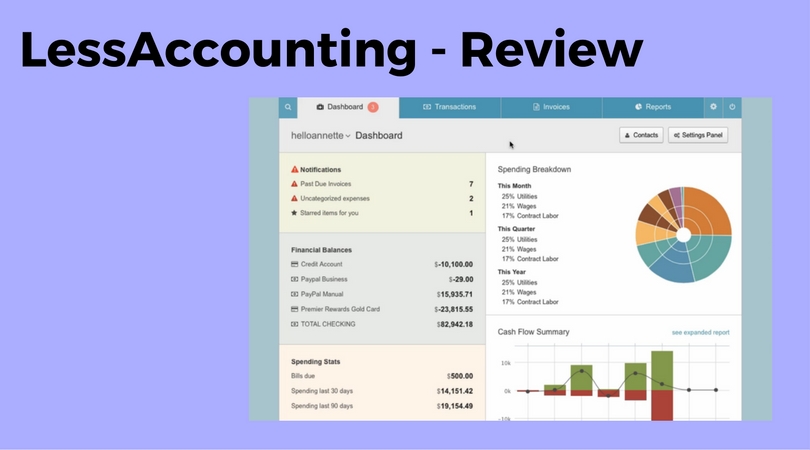The height and width of the screenshot is (450, 810).
Task: Click the TOTAL CHECKING cash icon
Action: 294,324
